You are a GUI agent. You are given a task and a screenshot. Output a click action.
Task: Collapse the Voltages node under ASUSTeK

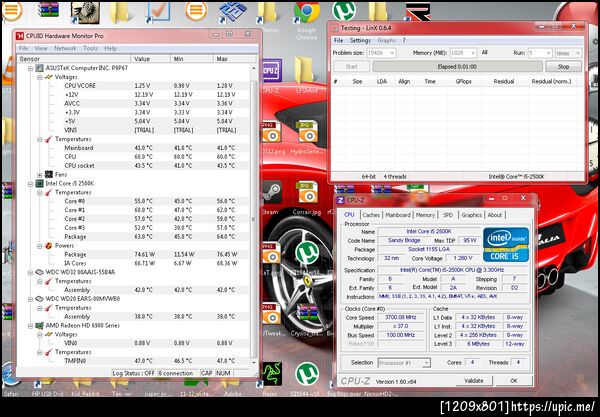tap(40, 77)
